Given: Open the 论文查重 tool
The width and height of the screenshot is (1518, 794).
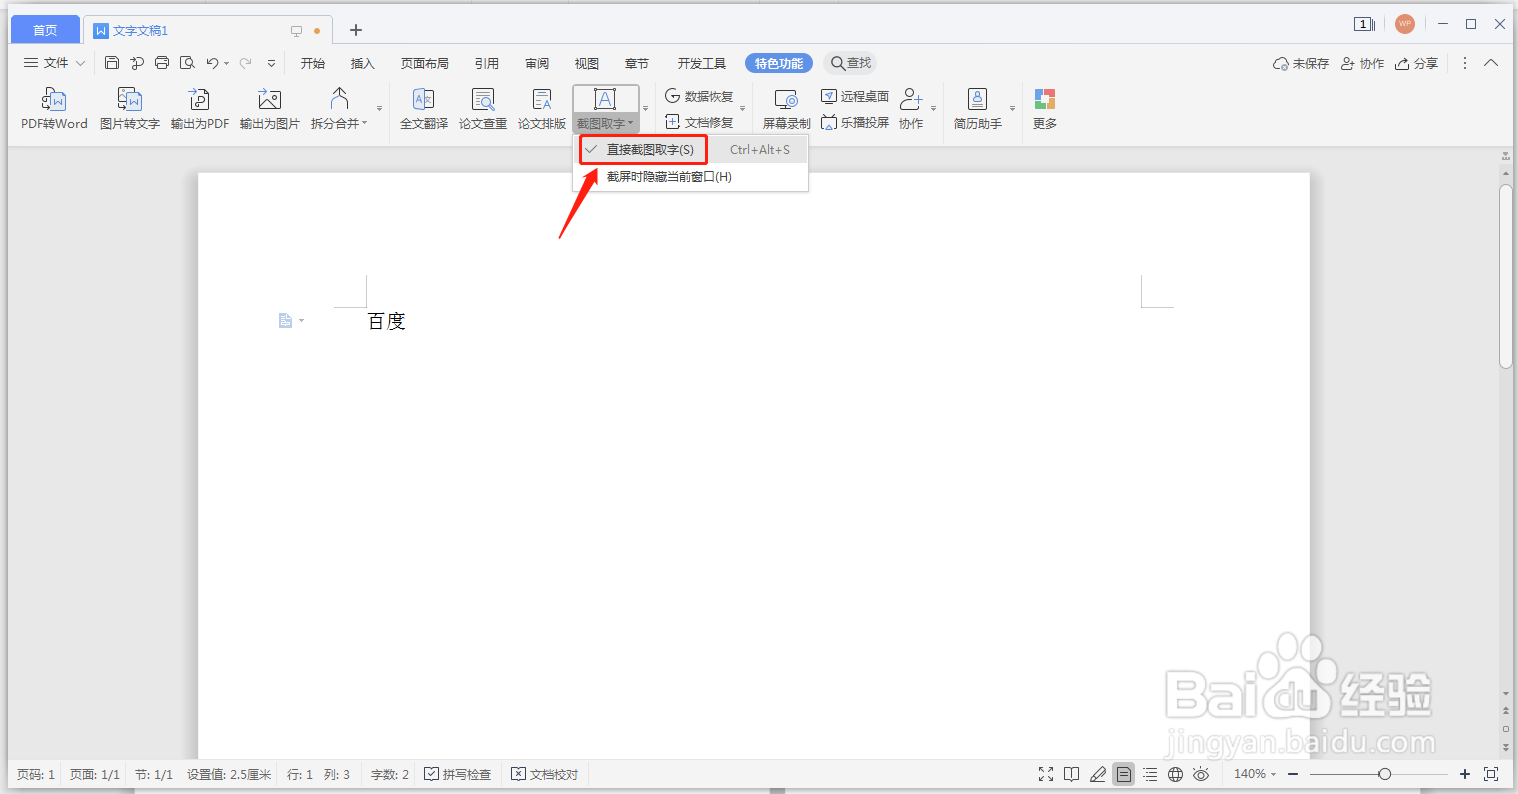Looking at the screenshot, I should (x=483, y=108).
